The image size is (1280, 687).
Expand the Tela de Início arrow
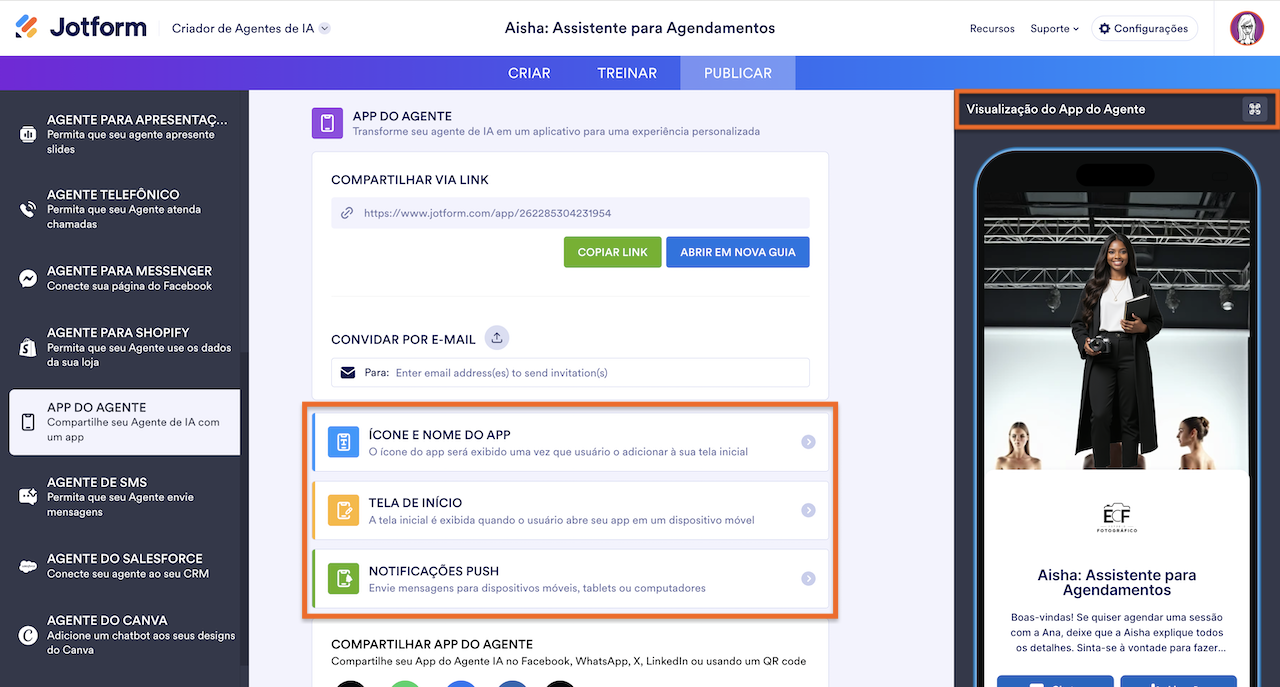(x=808, y=510)
